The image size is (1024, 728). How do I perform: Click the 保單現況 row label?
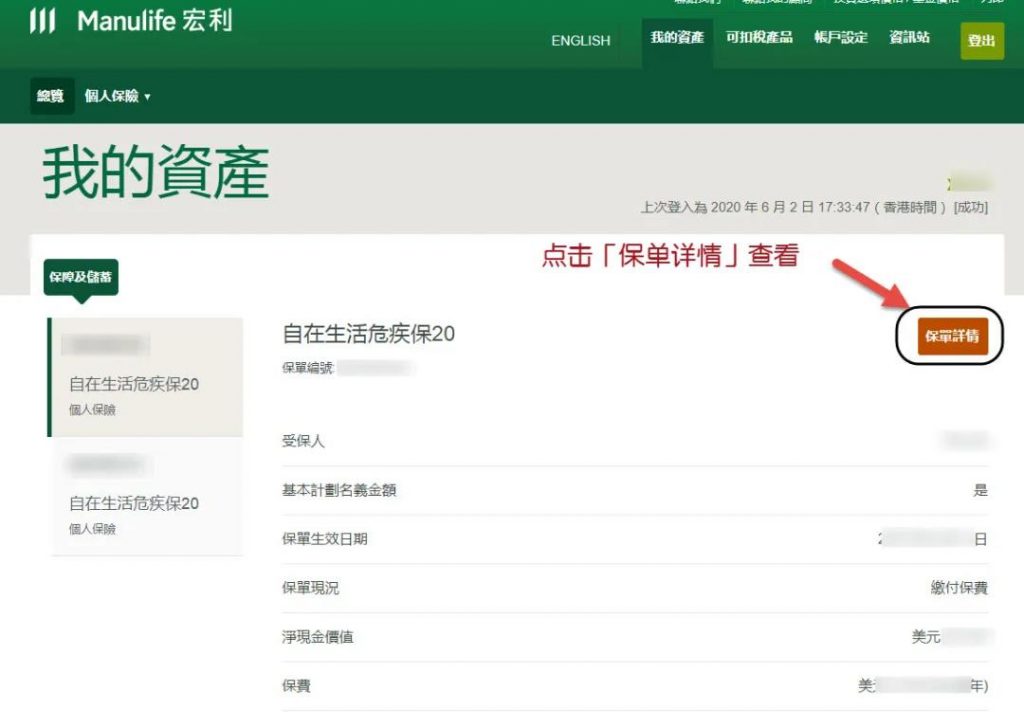click(x=310, y=588)
